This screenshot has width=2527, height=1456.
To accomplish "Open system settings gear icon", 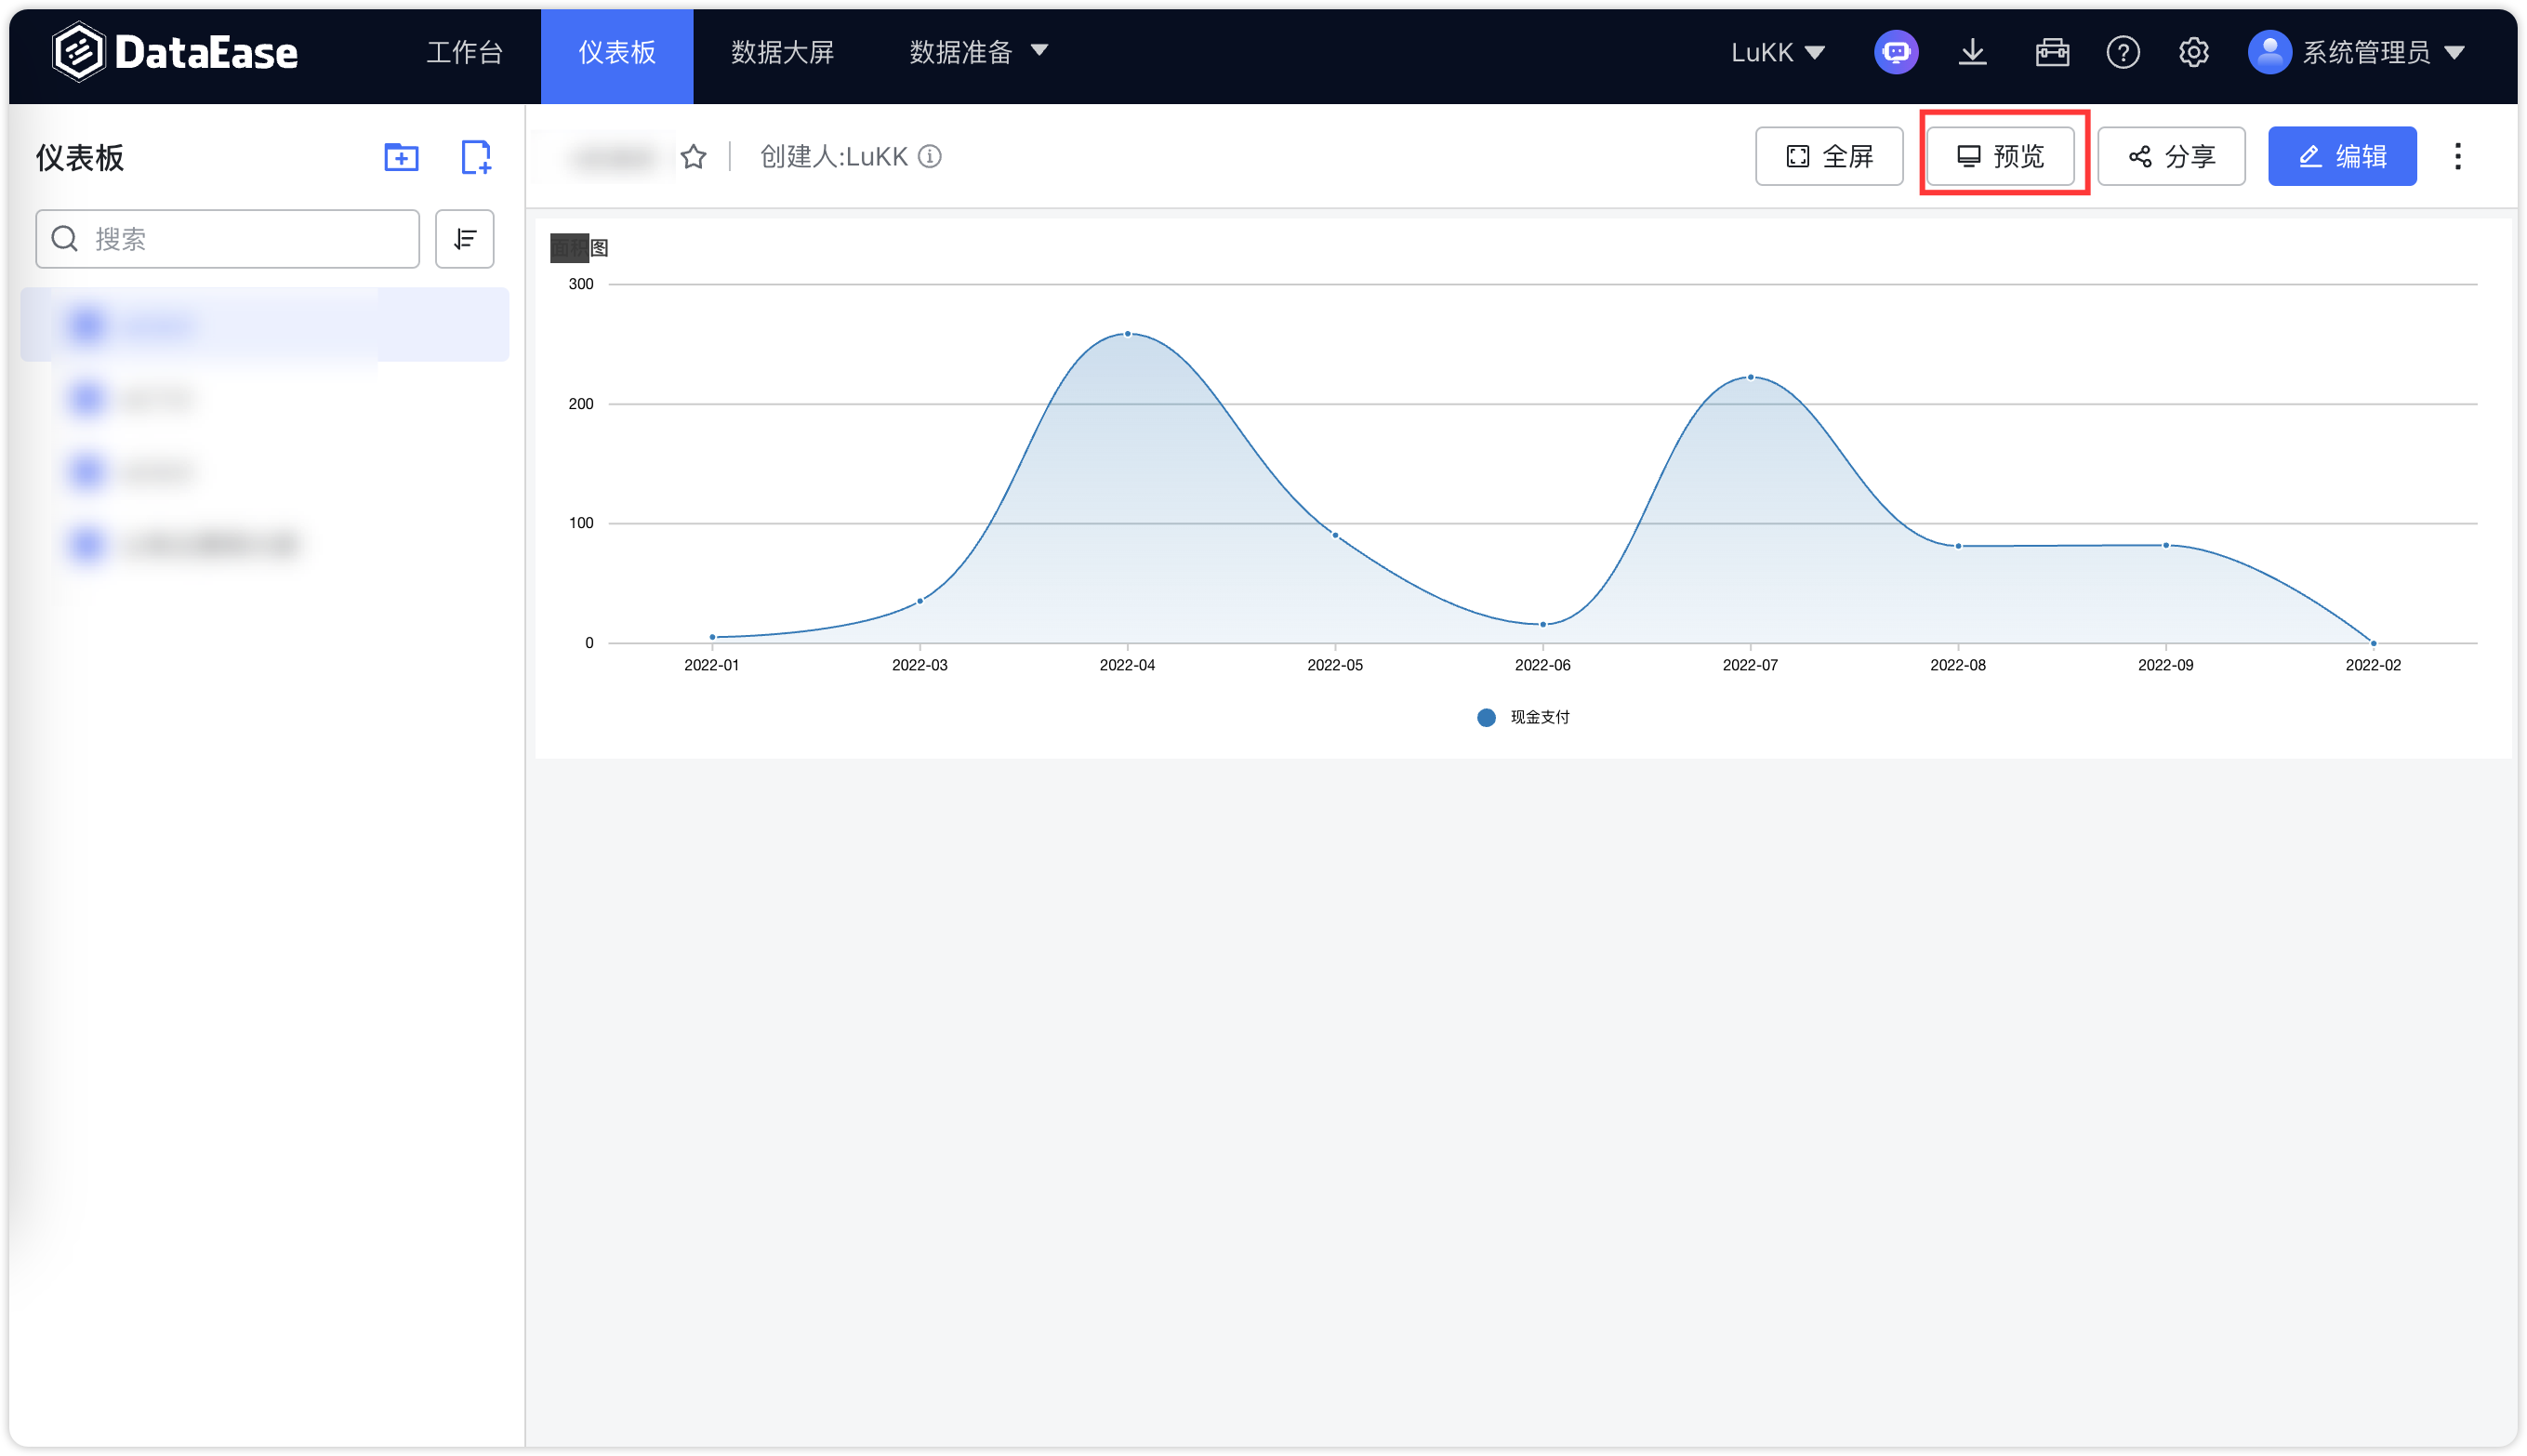I will pos(2194,52).
